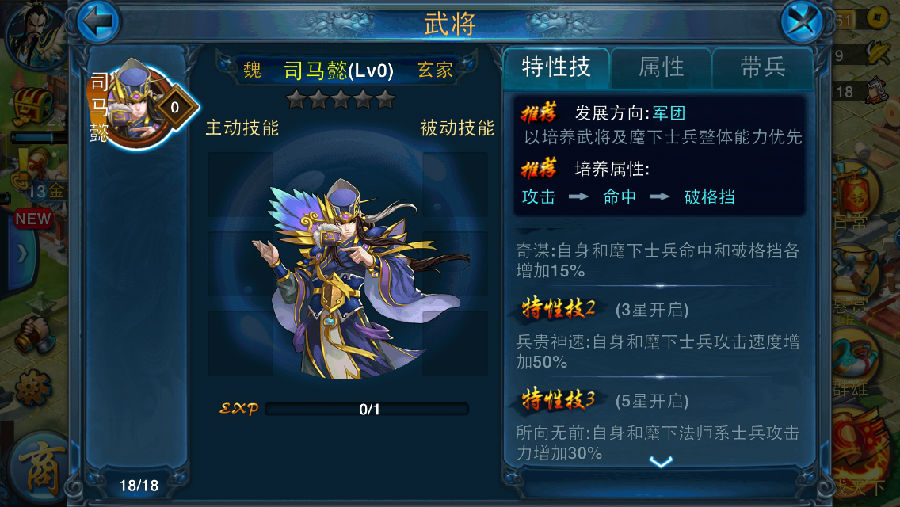Close the 武将 panel with crossed-swords icon
Screen dimensions: 900x507
(802, 22)
